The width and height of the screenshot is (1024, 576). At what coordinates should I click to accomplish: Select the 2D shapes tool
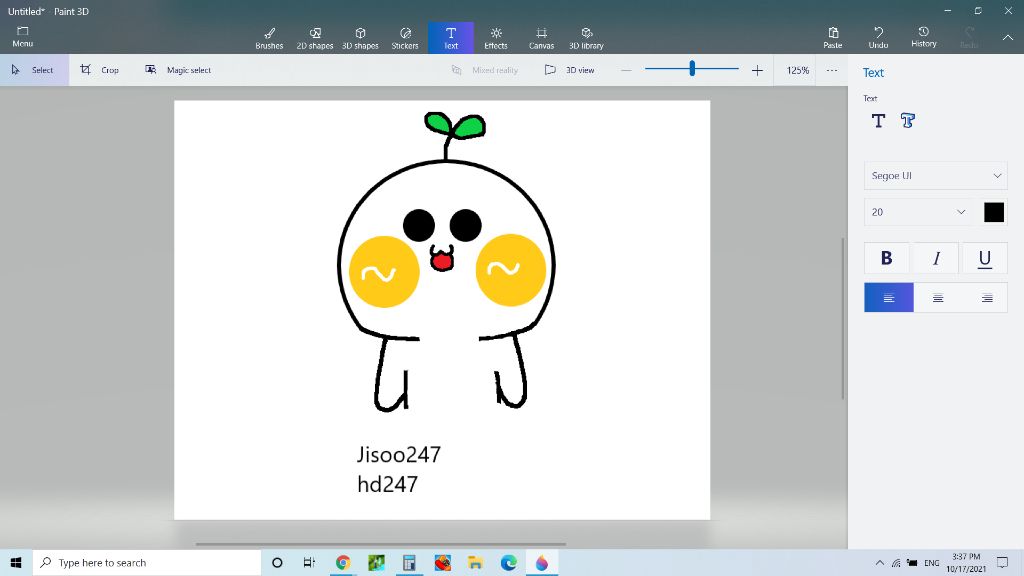(315, 37)
